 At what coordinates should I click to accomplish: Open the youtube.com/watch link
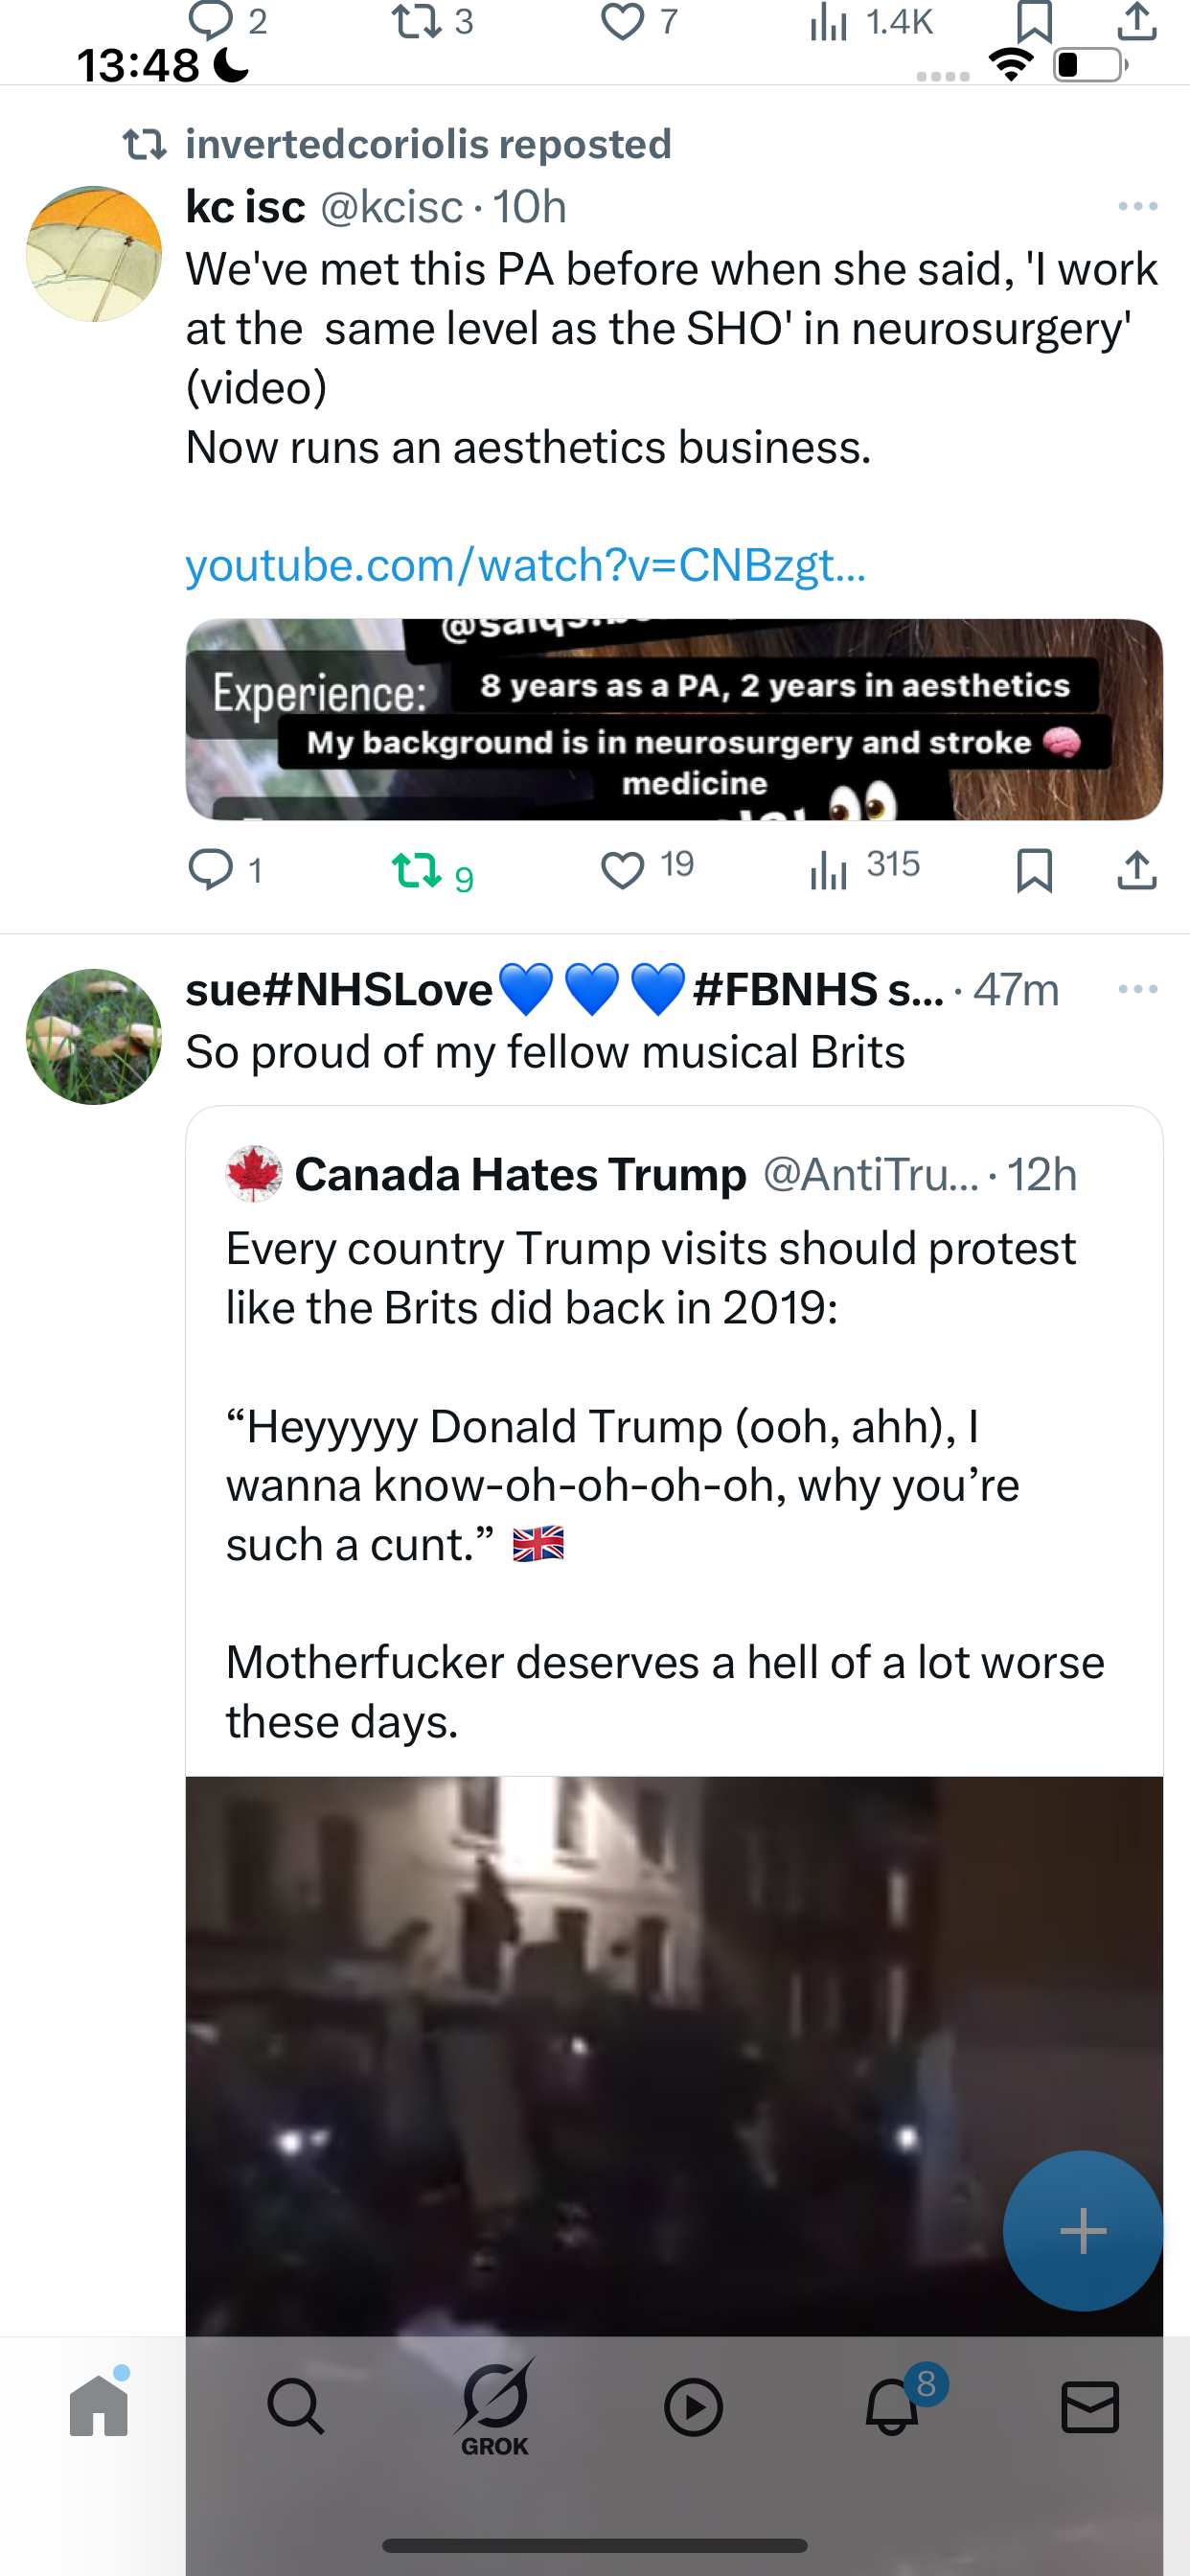526,565
